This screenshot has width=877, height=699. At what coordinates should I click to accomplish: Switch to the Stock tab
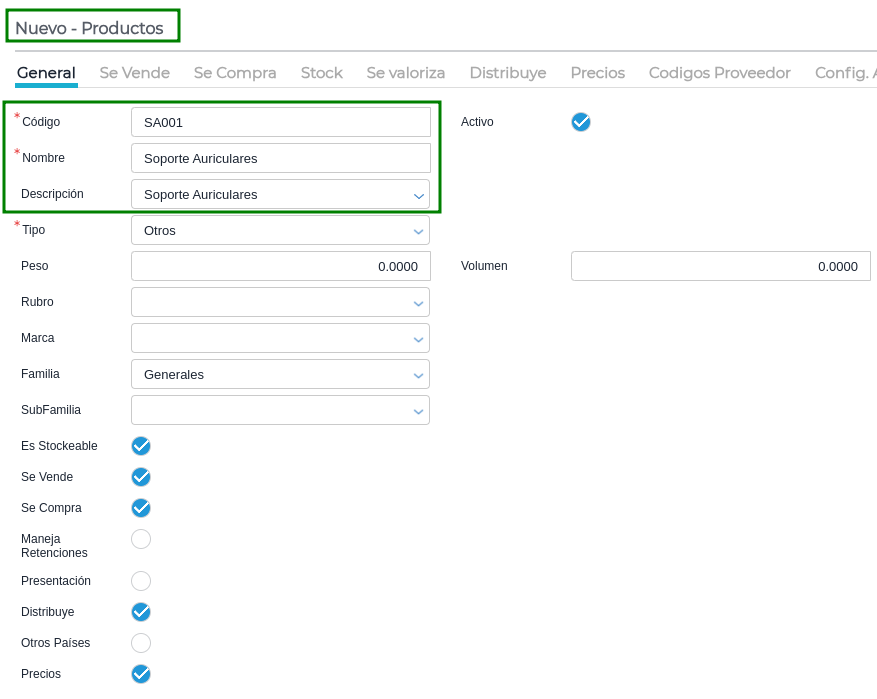pos(321,73)
